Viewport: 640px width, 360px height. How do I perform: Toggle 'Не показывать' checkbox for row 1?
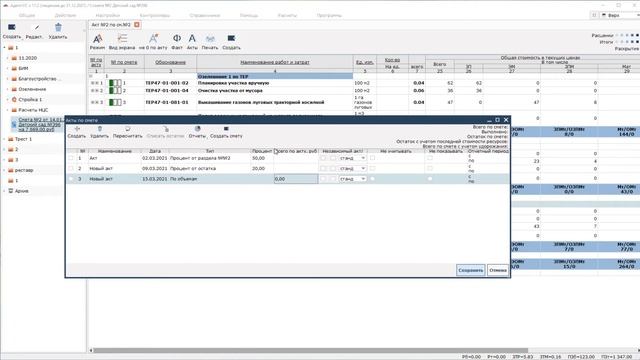coord(430,158)
